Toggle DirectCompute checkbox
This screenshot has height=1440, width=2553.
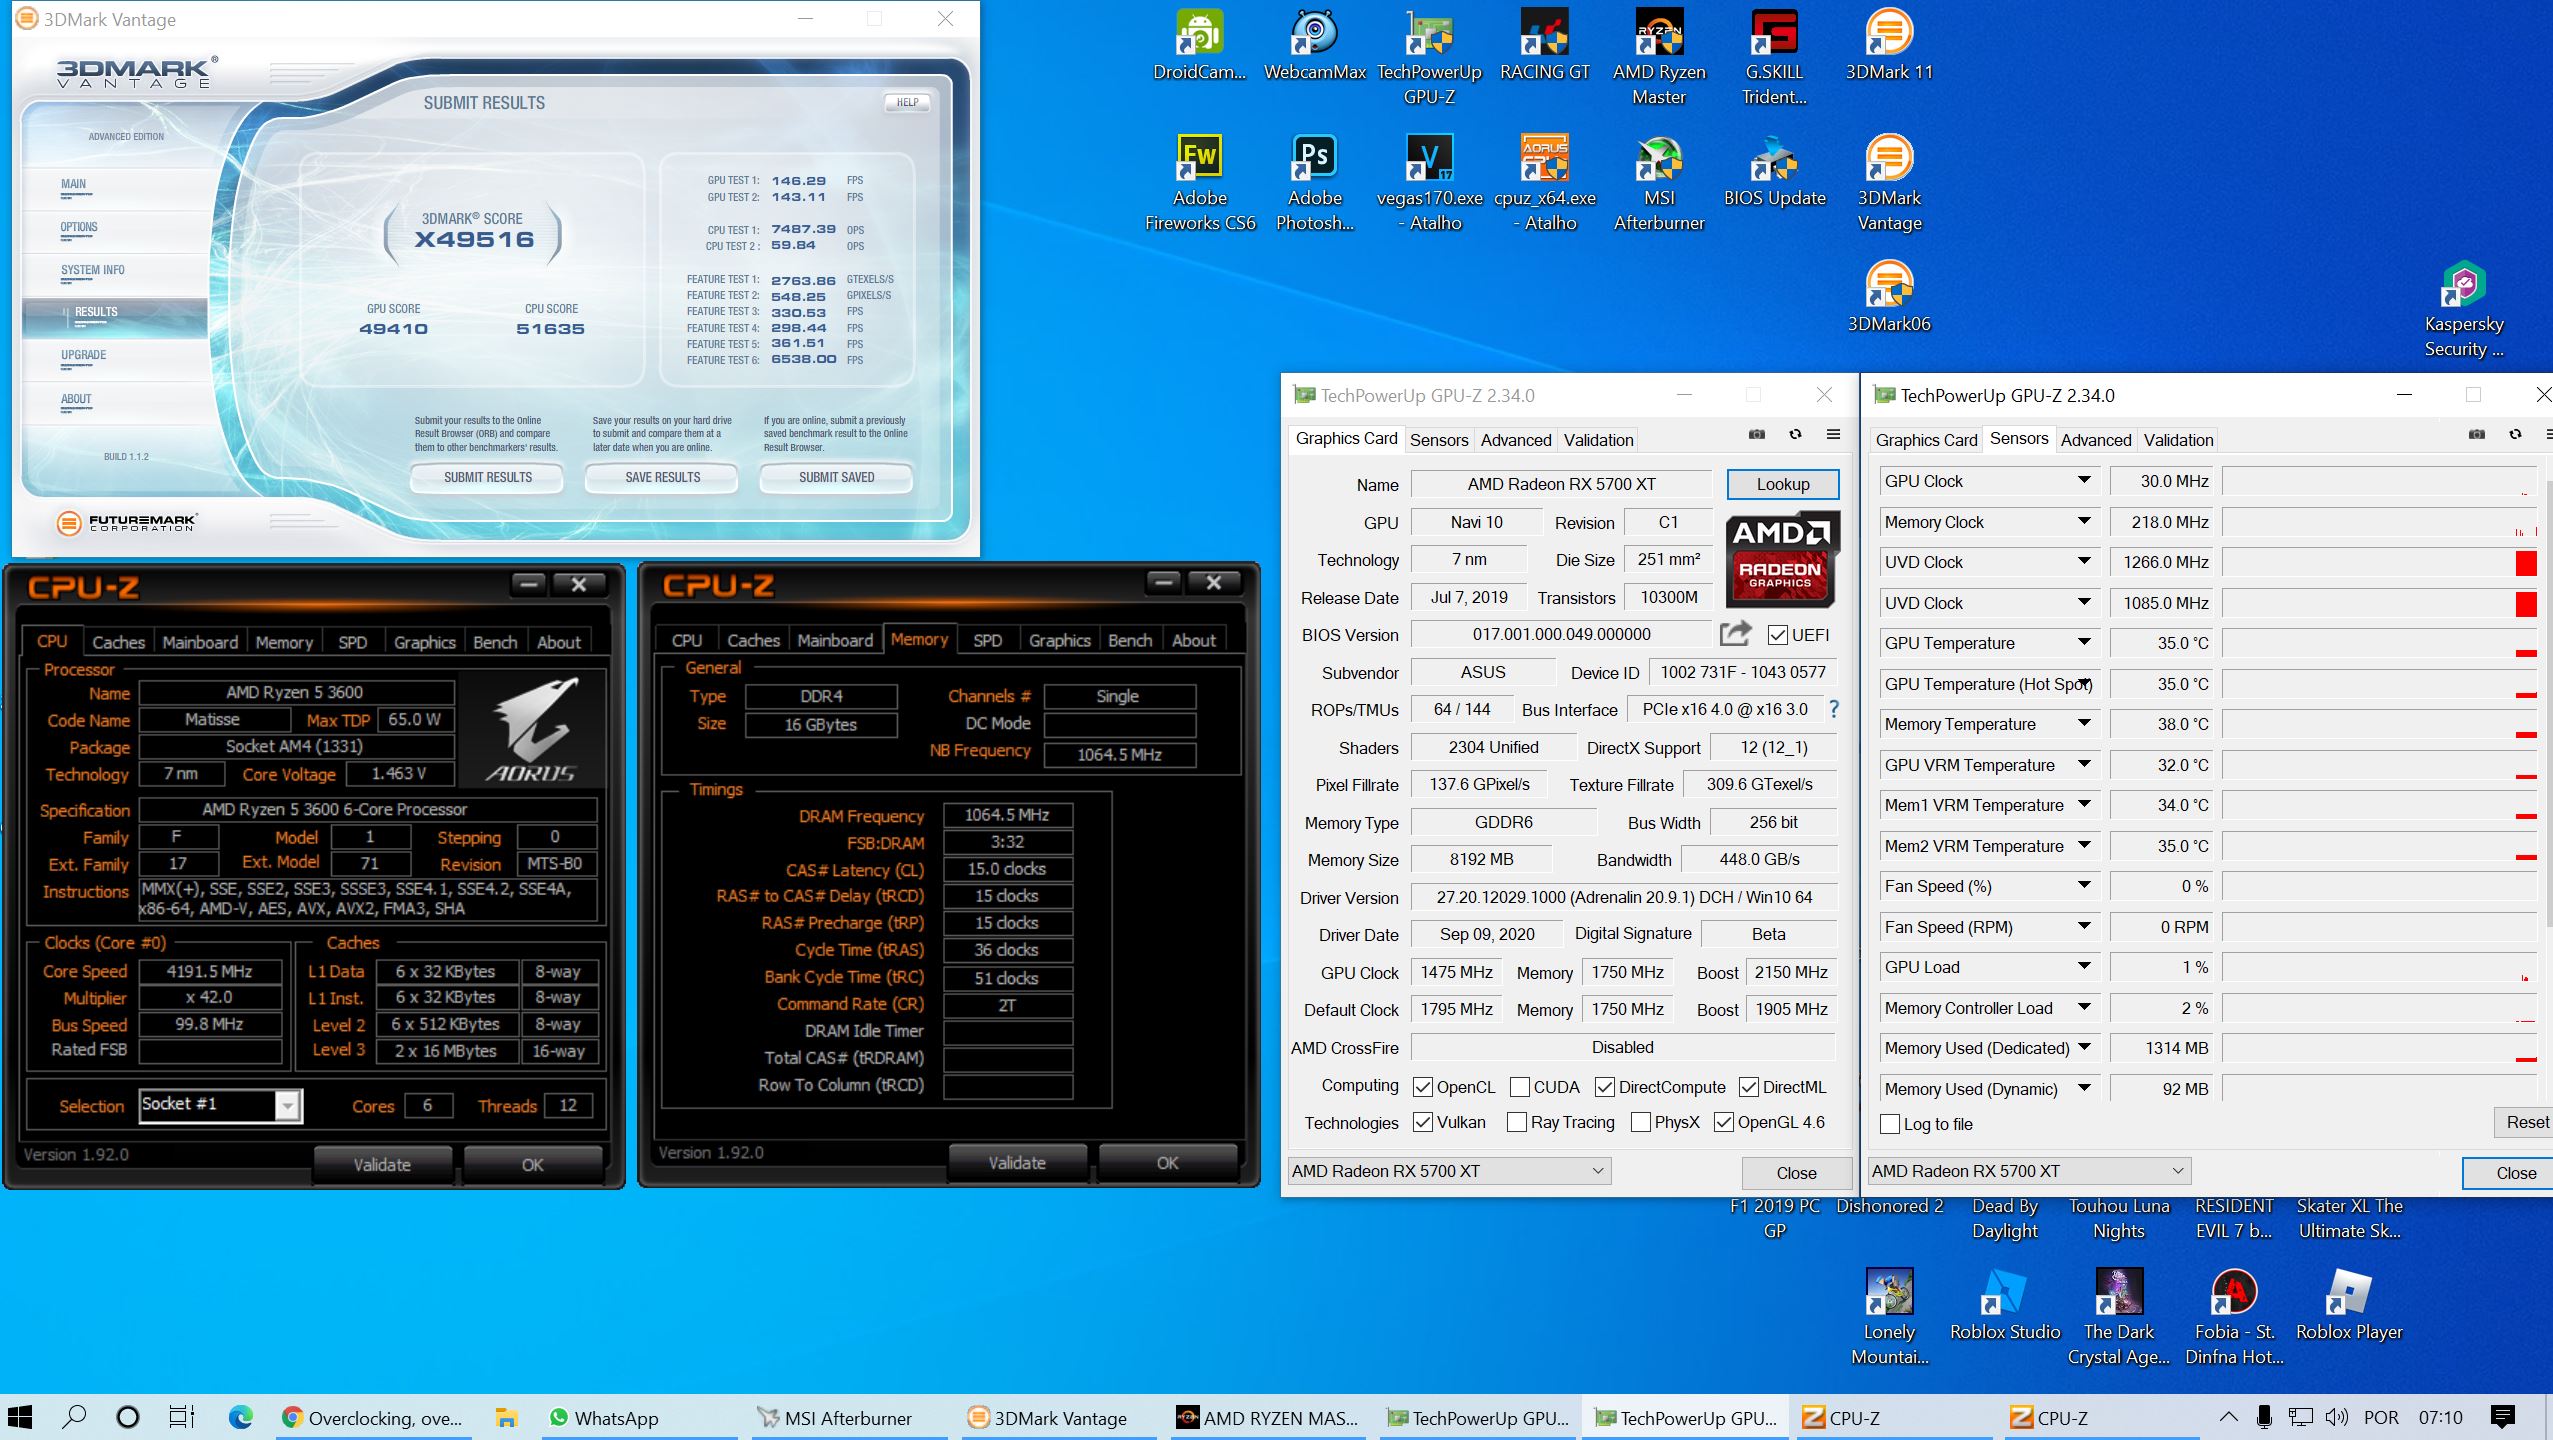coord(1604,1087)
